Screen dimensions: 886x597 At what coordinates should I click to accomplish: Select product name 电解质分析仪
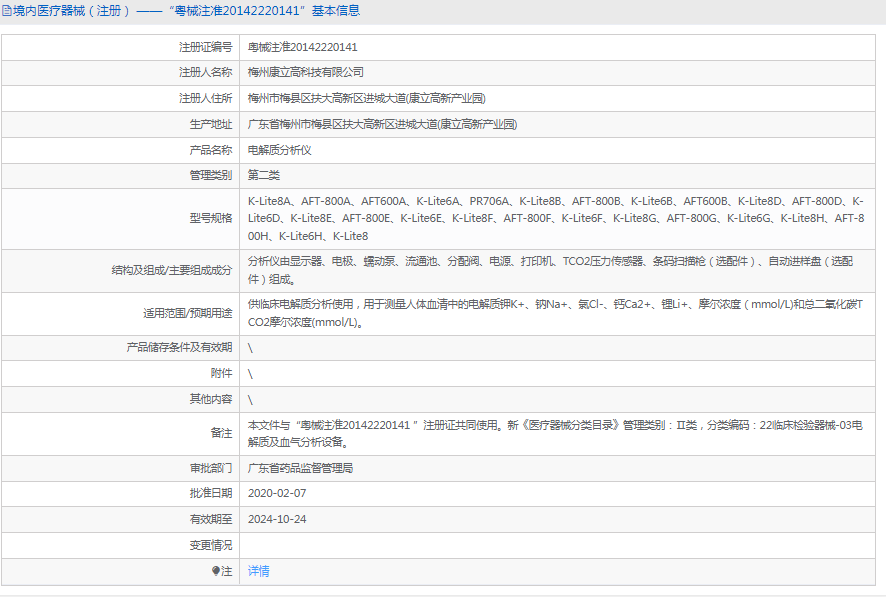279,150
